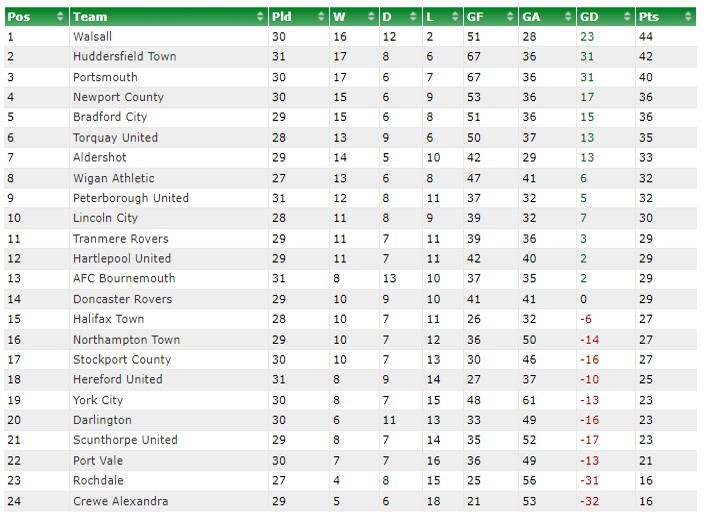Select the Team column header

point(169,17)
